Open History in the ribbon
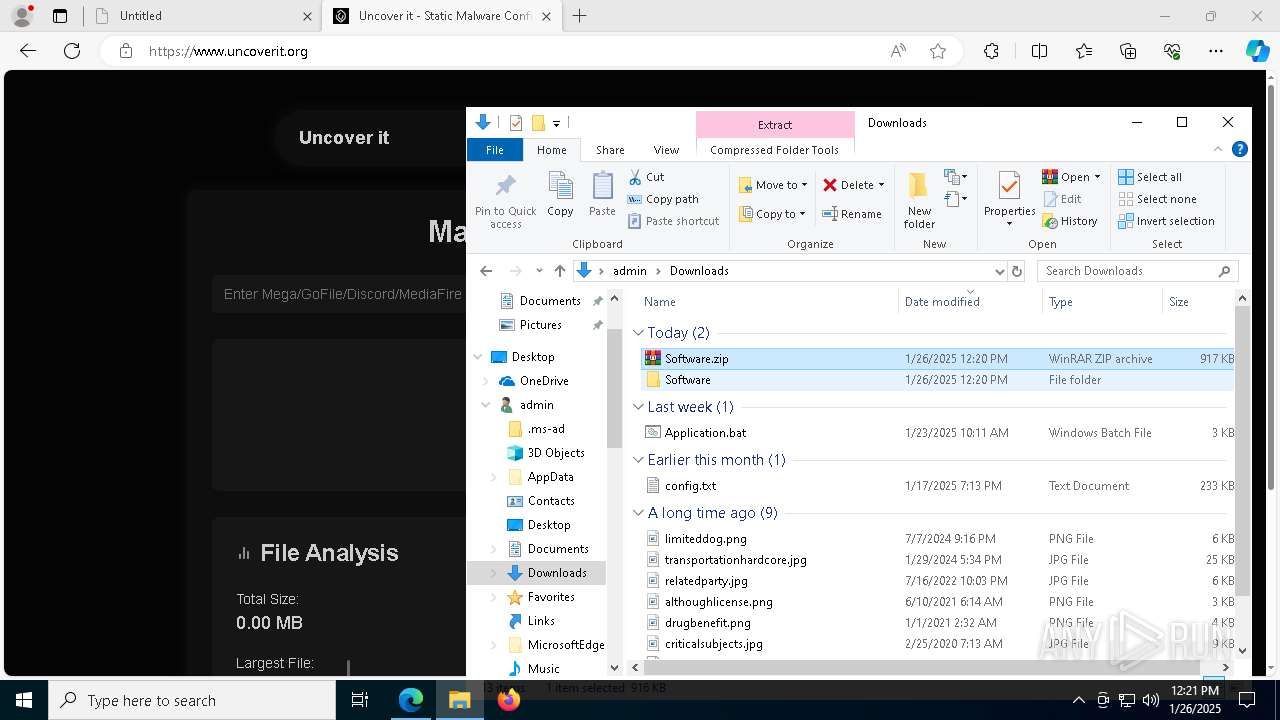This screenshot has width=1280, height=720. pyautogui.click(x=1070, y=221)
